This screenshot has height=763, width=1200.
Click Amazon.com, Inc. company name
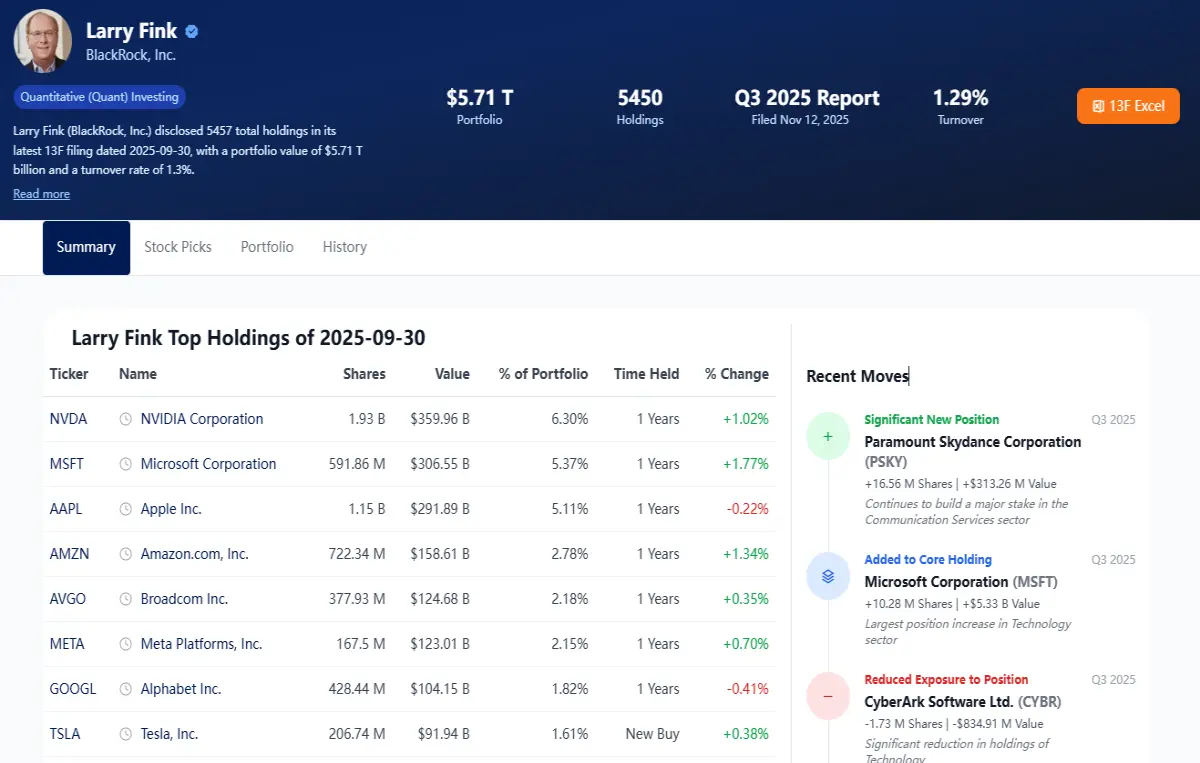pos(194,554)
